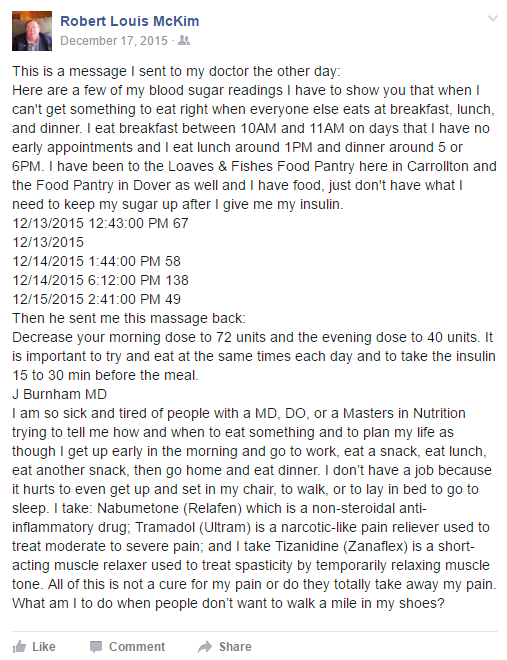The image size is (507, 660).
Task: Click the Robert Louis McKim name link
Action: (x=130, y=21)
